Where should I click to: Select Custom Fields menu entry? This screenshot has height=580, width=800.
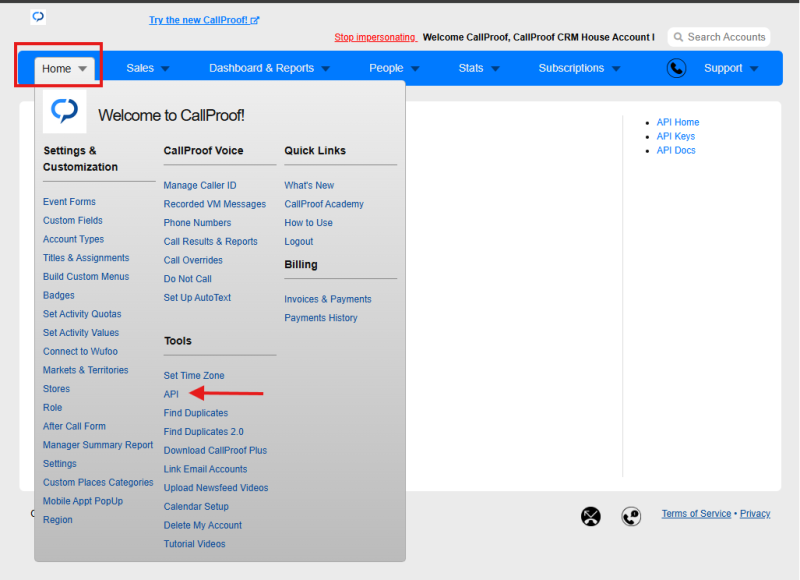72,220
